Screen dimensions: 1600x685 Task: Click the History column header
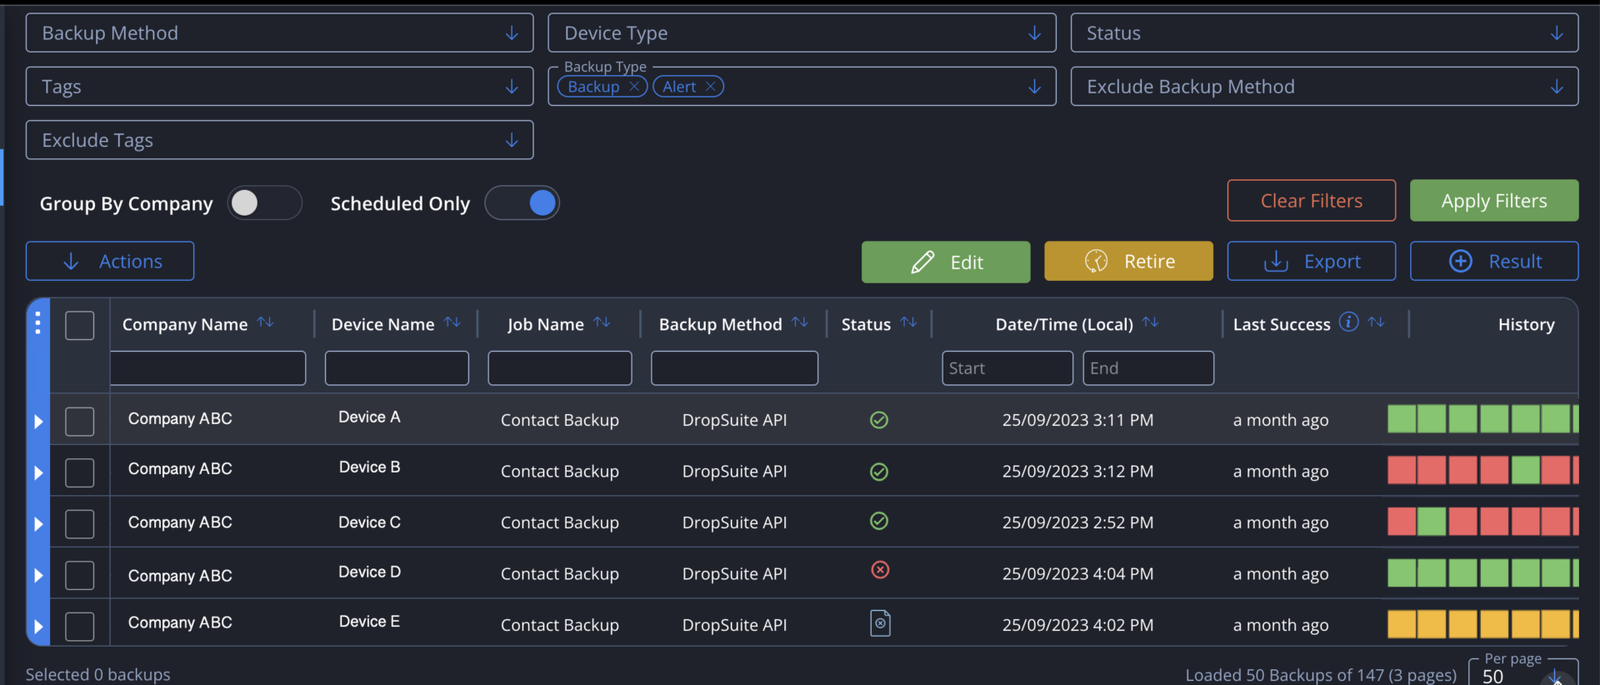[1526, 324]
